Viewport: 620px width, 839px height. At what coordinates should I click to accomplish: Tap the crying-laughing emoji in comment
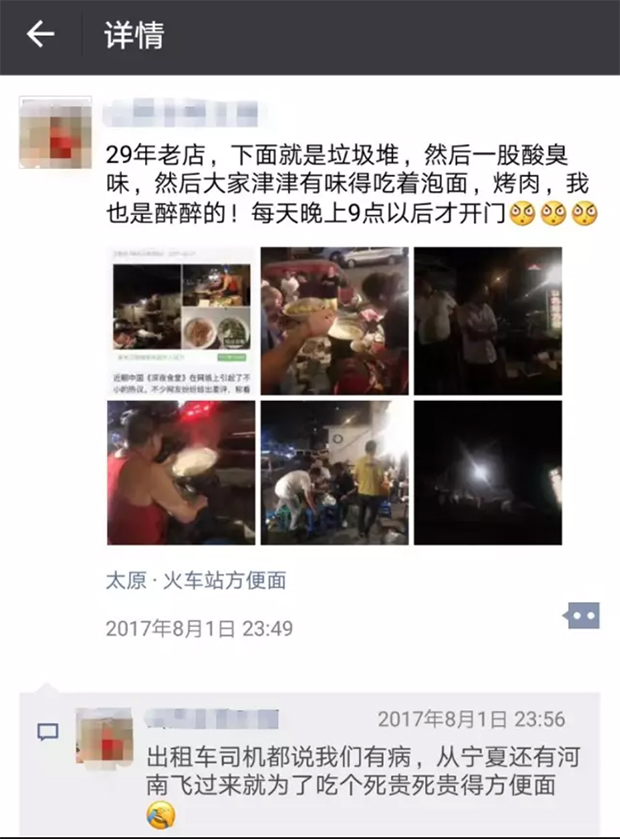pos(160,815)
